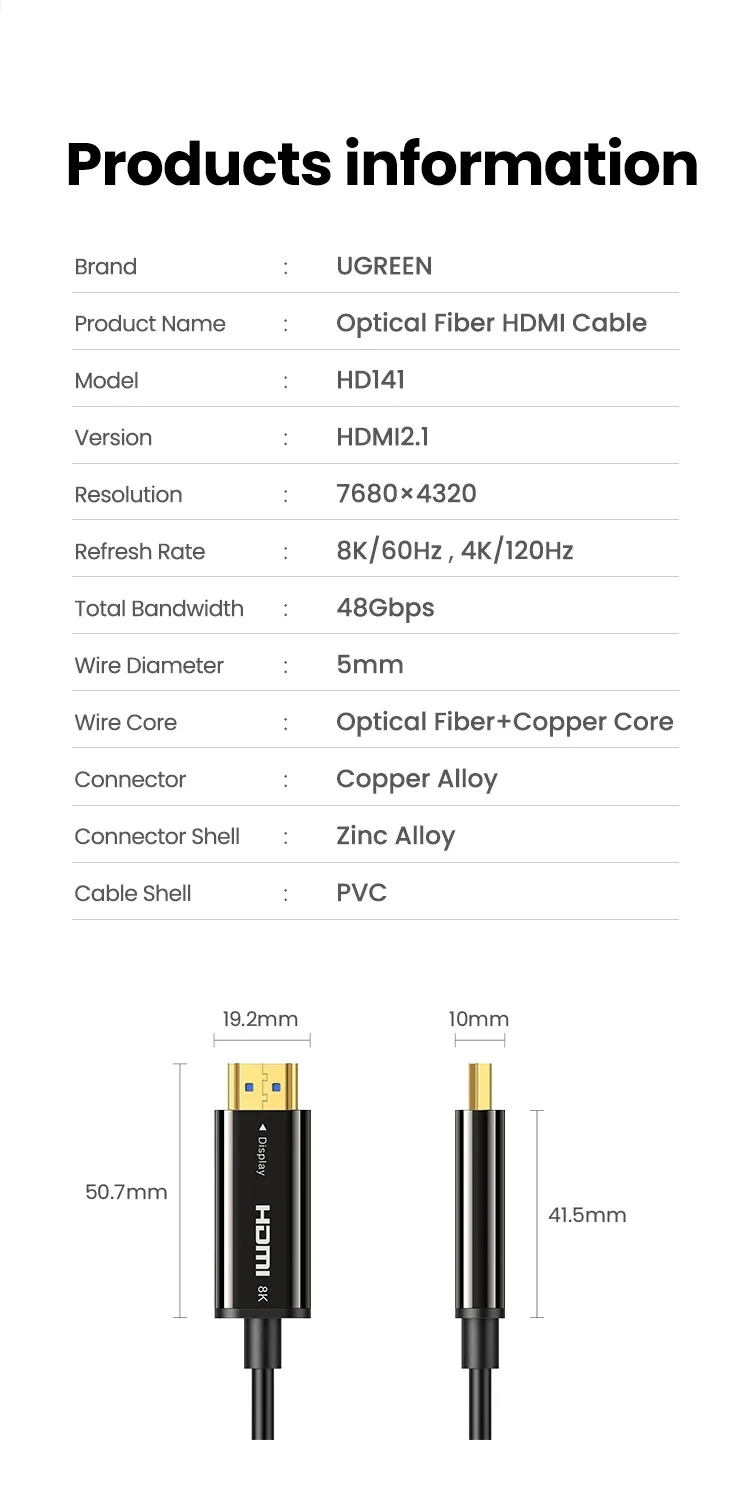
Task: Click the gold plug tip of the front-view connector
Action: pos(262,1085)
